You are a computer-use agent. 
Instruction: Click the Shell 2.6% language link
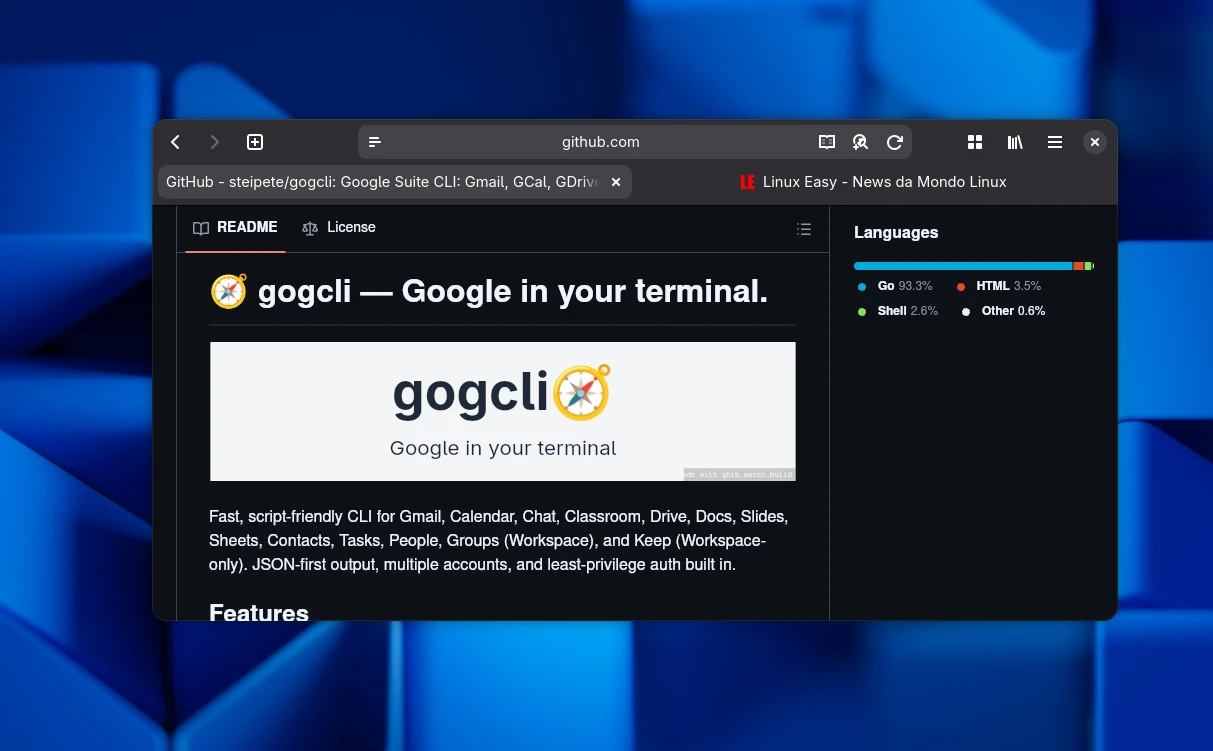(906, 311)
